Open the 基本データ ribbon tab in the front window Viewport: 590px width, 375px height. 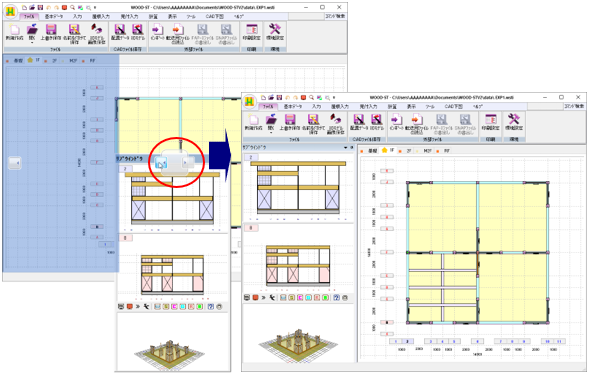[292, 107]
